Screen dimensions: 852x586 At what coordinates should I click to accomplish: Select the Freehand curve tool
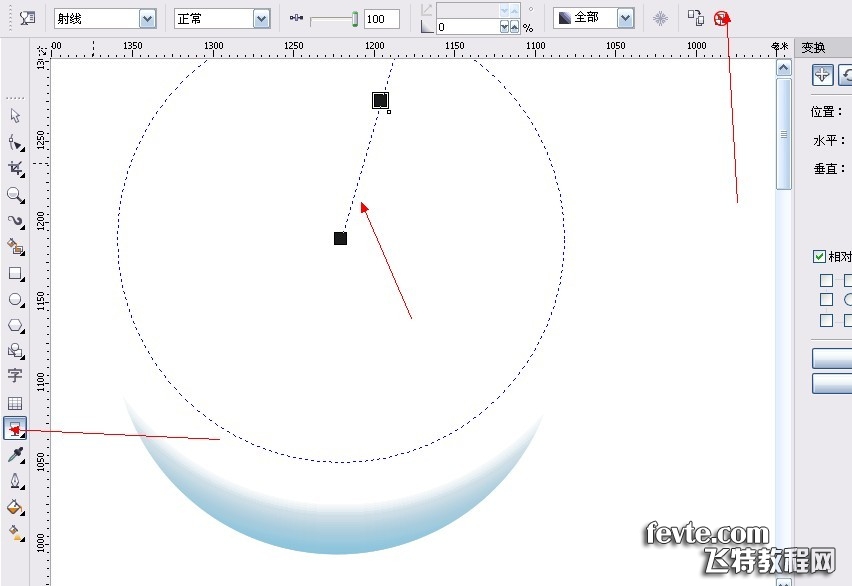click(x=15, y=221)
